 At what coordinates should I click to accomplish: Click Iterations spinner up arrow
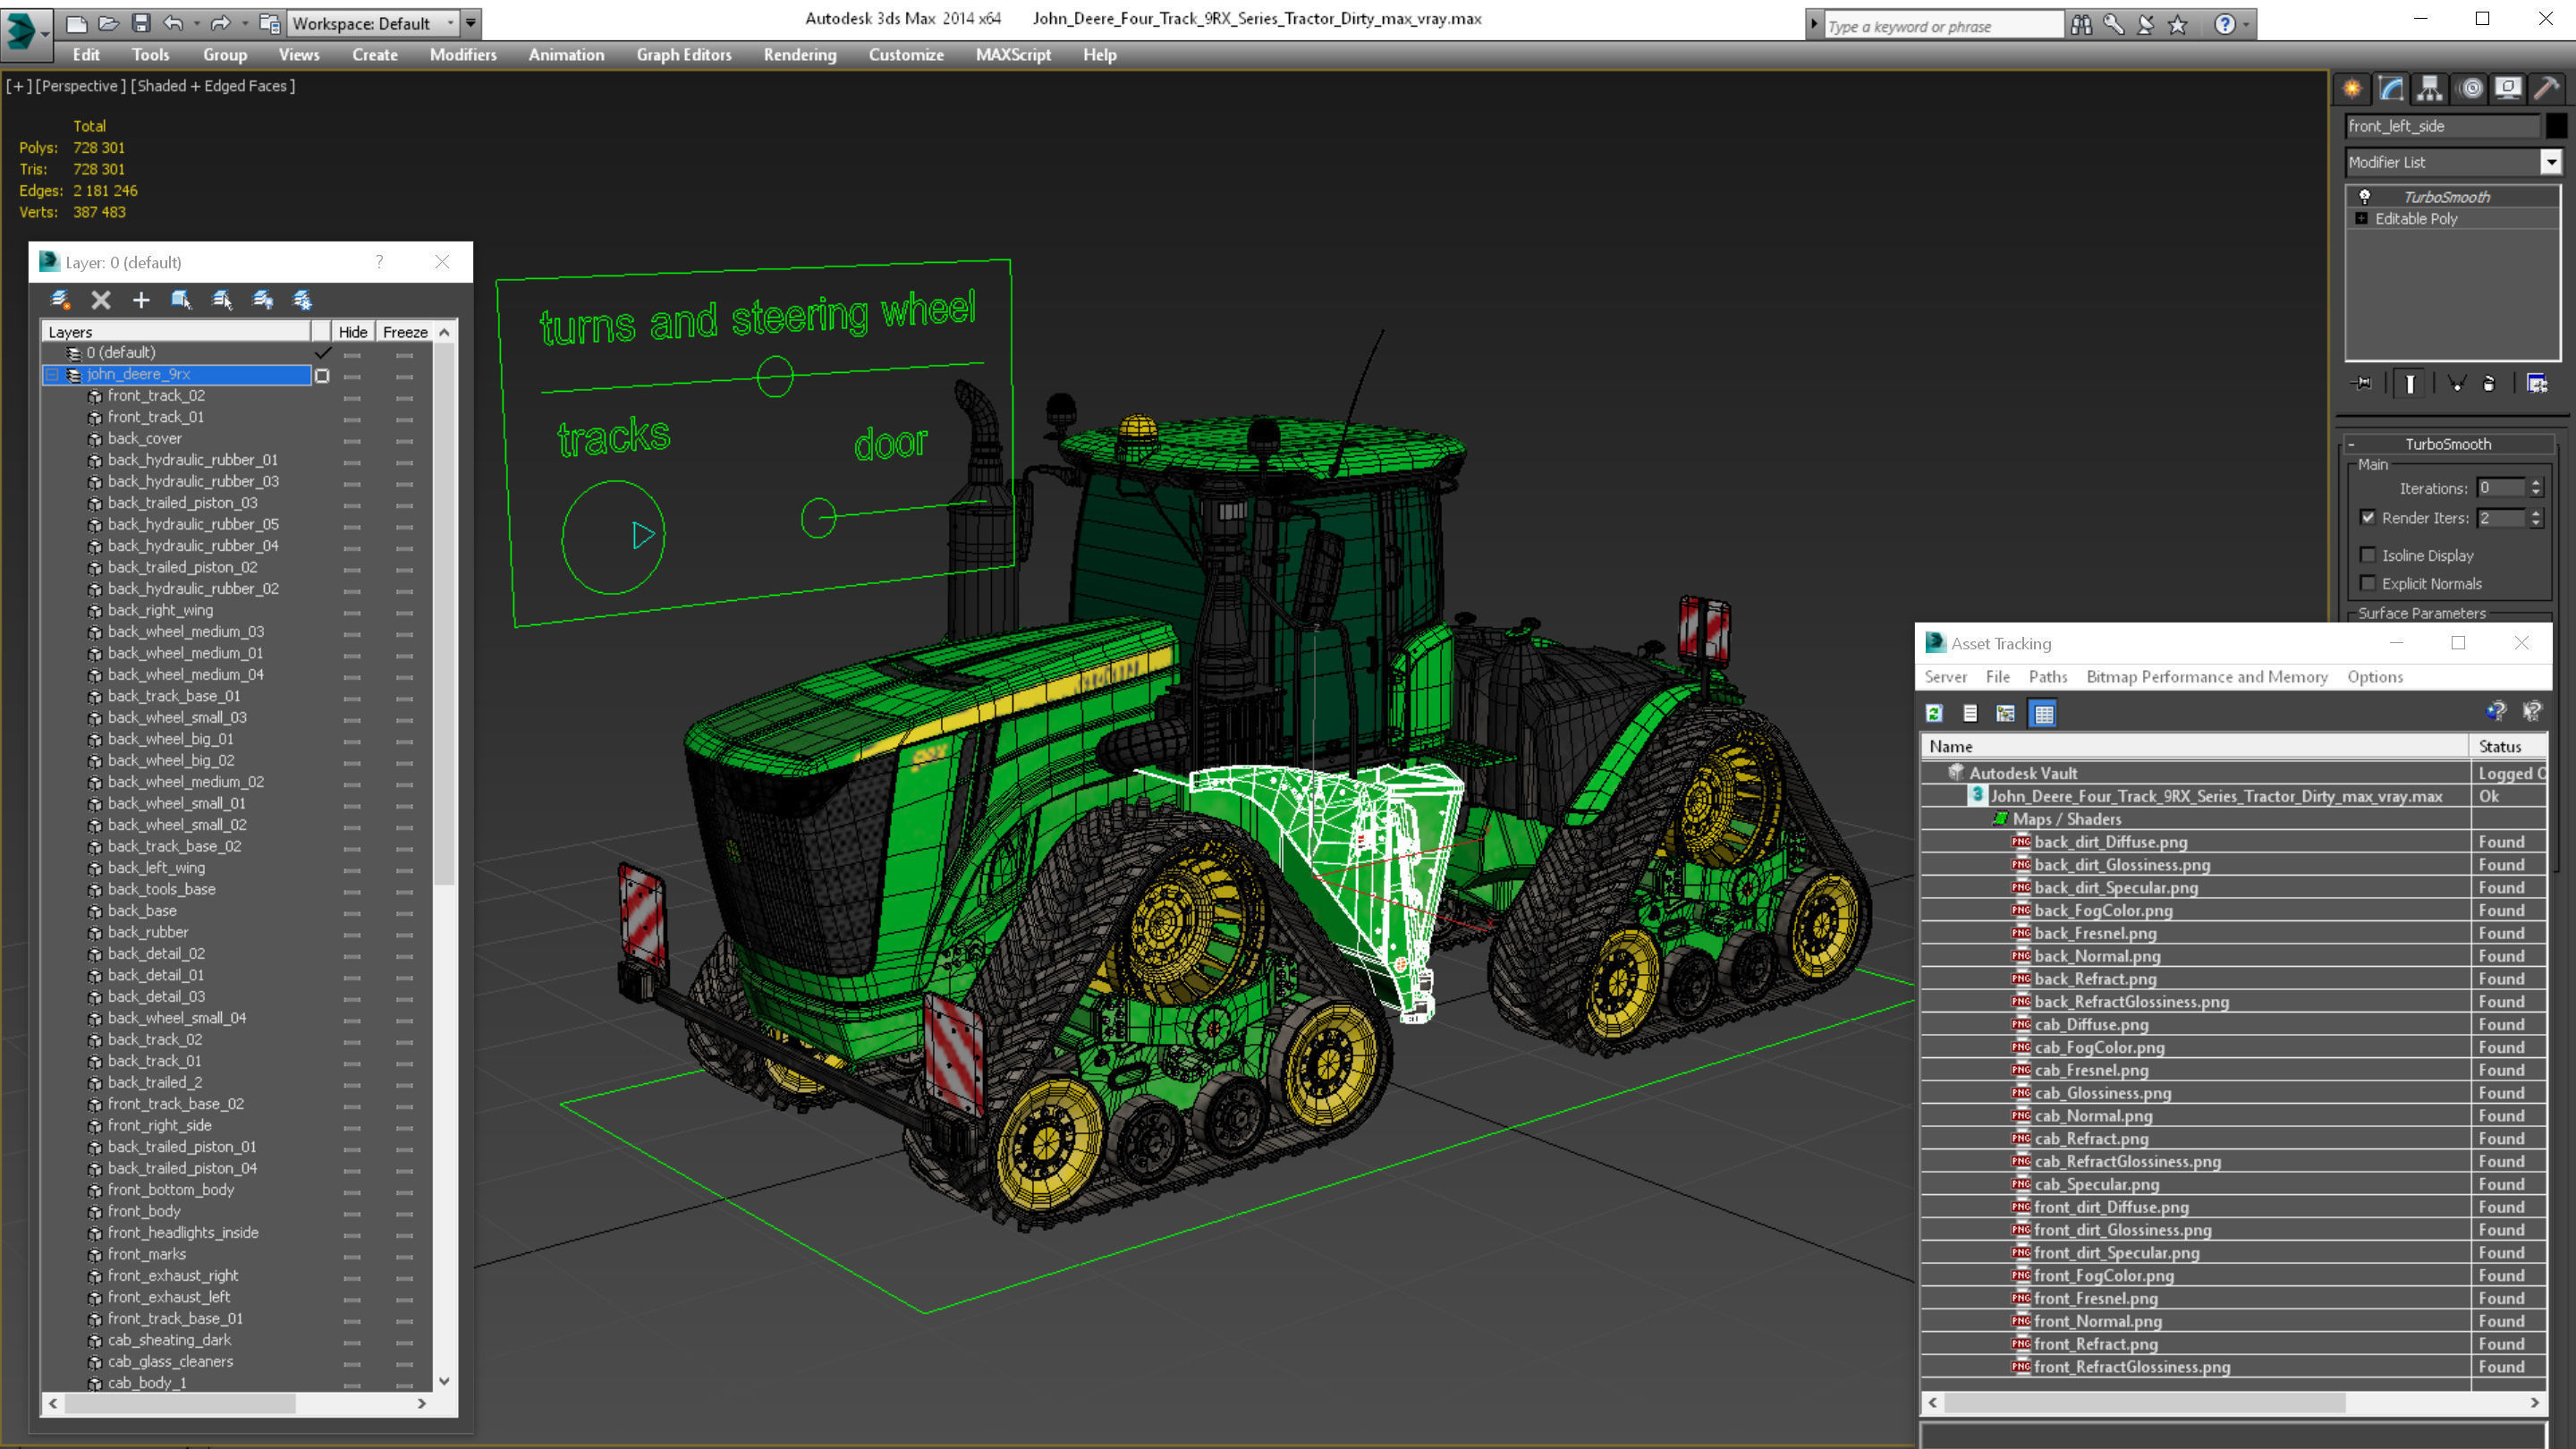[2535, 483]
